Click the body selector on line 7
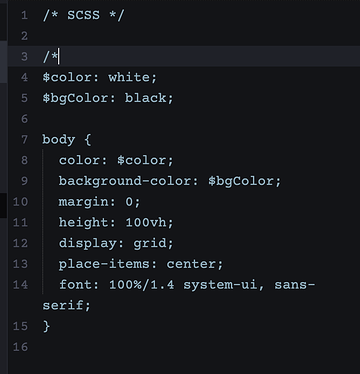 (59, 140)
